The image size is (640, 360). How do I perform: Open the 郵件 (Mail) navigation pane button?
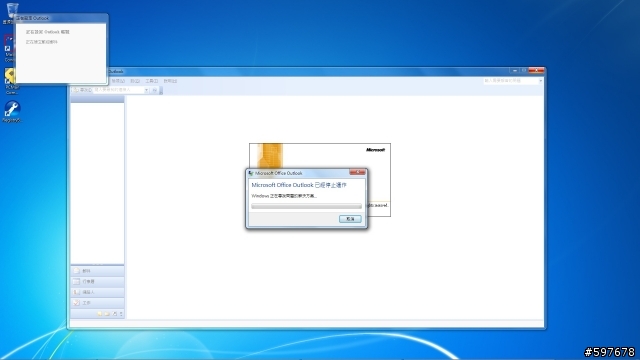pos(97,271)
